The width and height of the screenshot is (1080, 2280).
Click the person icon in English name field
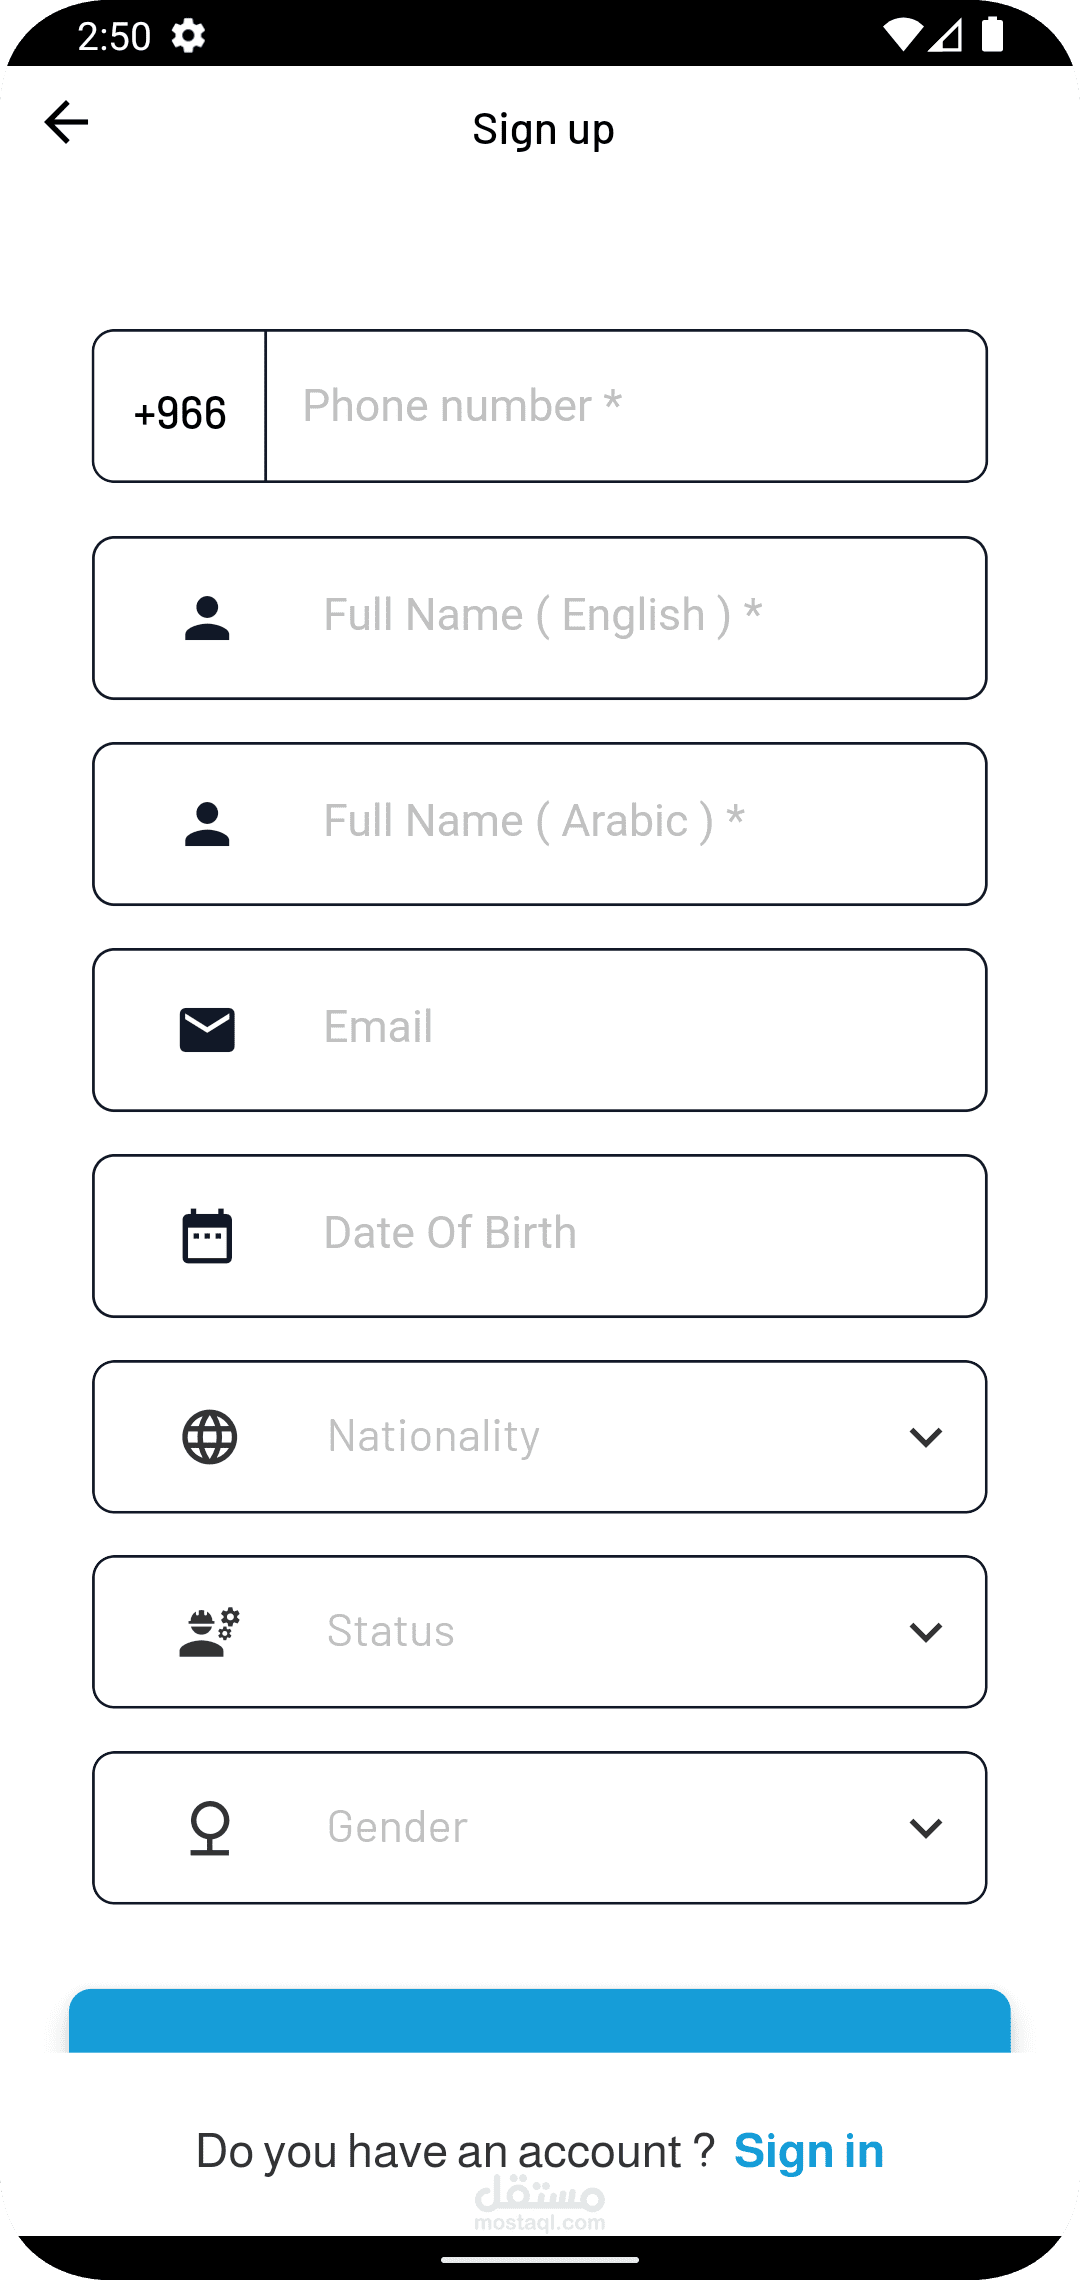tap(207, 618)
